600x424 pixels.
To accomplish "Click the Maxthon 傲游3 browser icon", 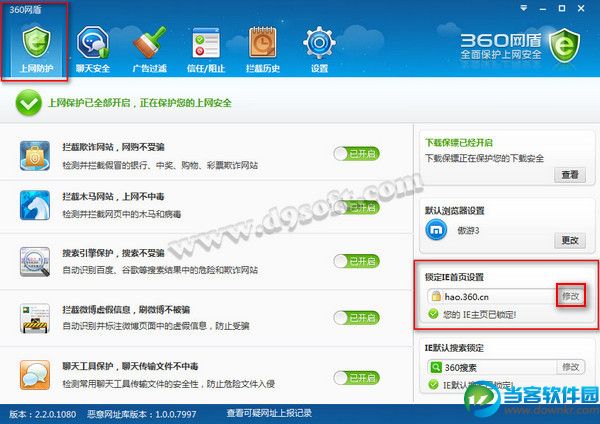I will [x=436, y=230].
